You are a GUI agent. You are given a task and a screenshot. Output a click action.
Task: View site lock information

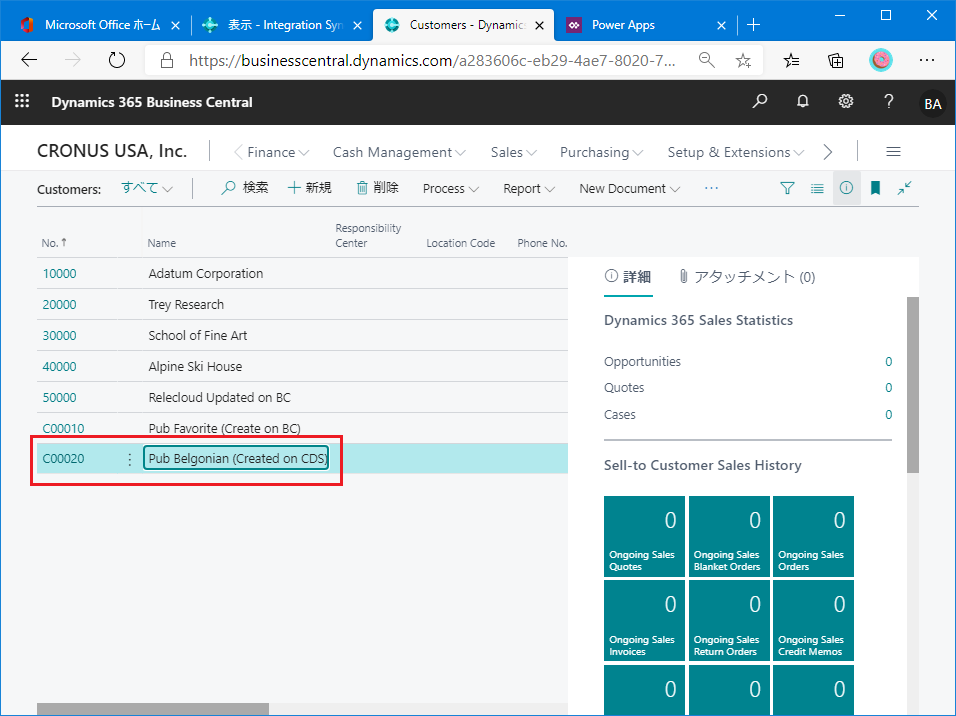(166, 60)
